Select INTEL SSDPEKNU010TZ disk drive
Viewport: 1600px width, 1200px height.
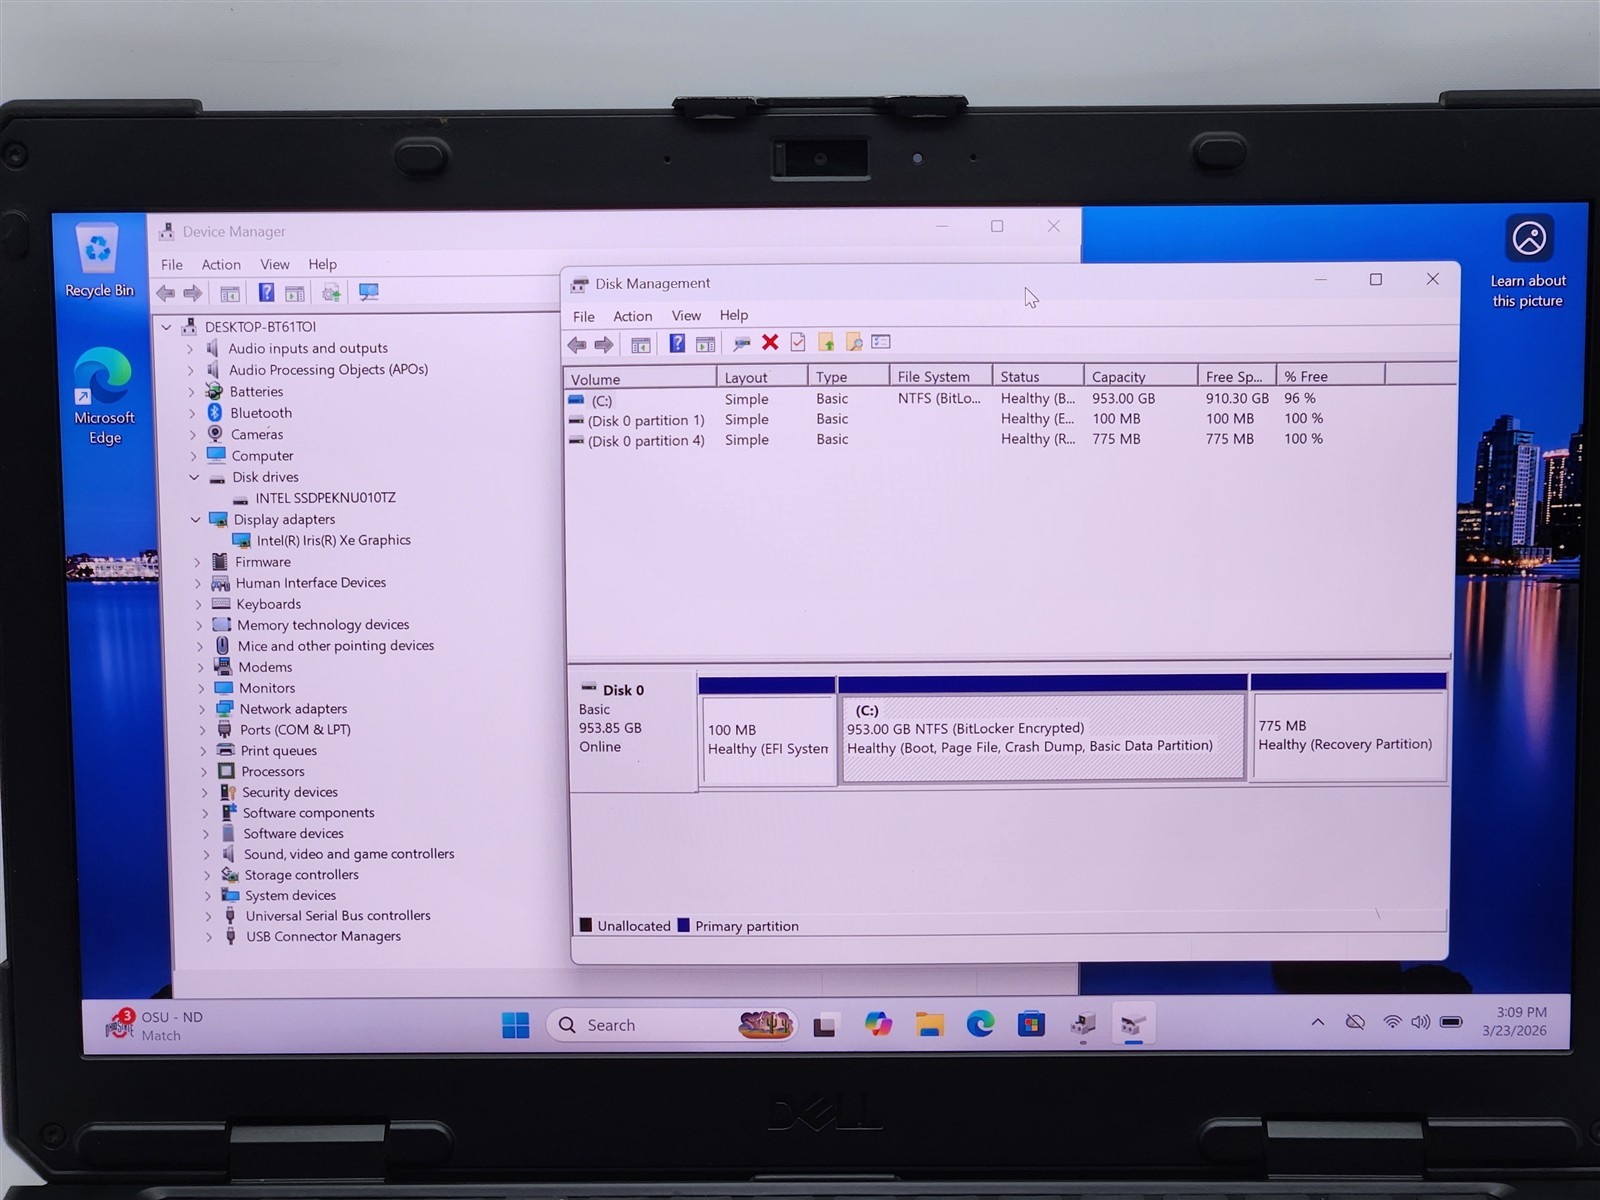[x=325, y=498]
